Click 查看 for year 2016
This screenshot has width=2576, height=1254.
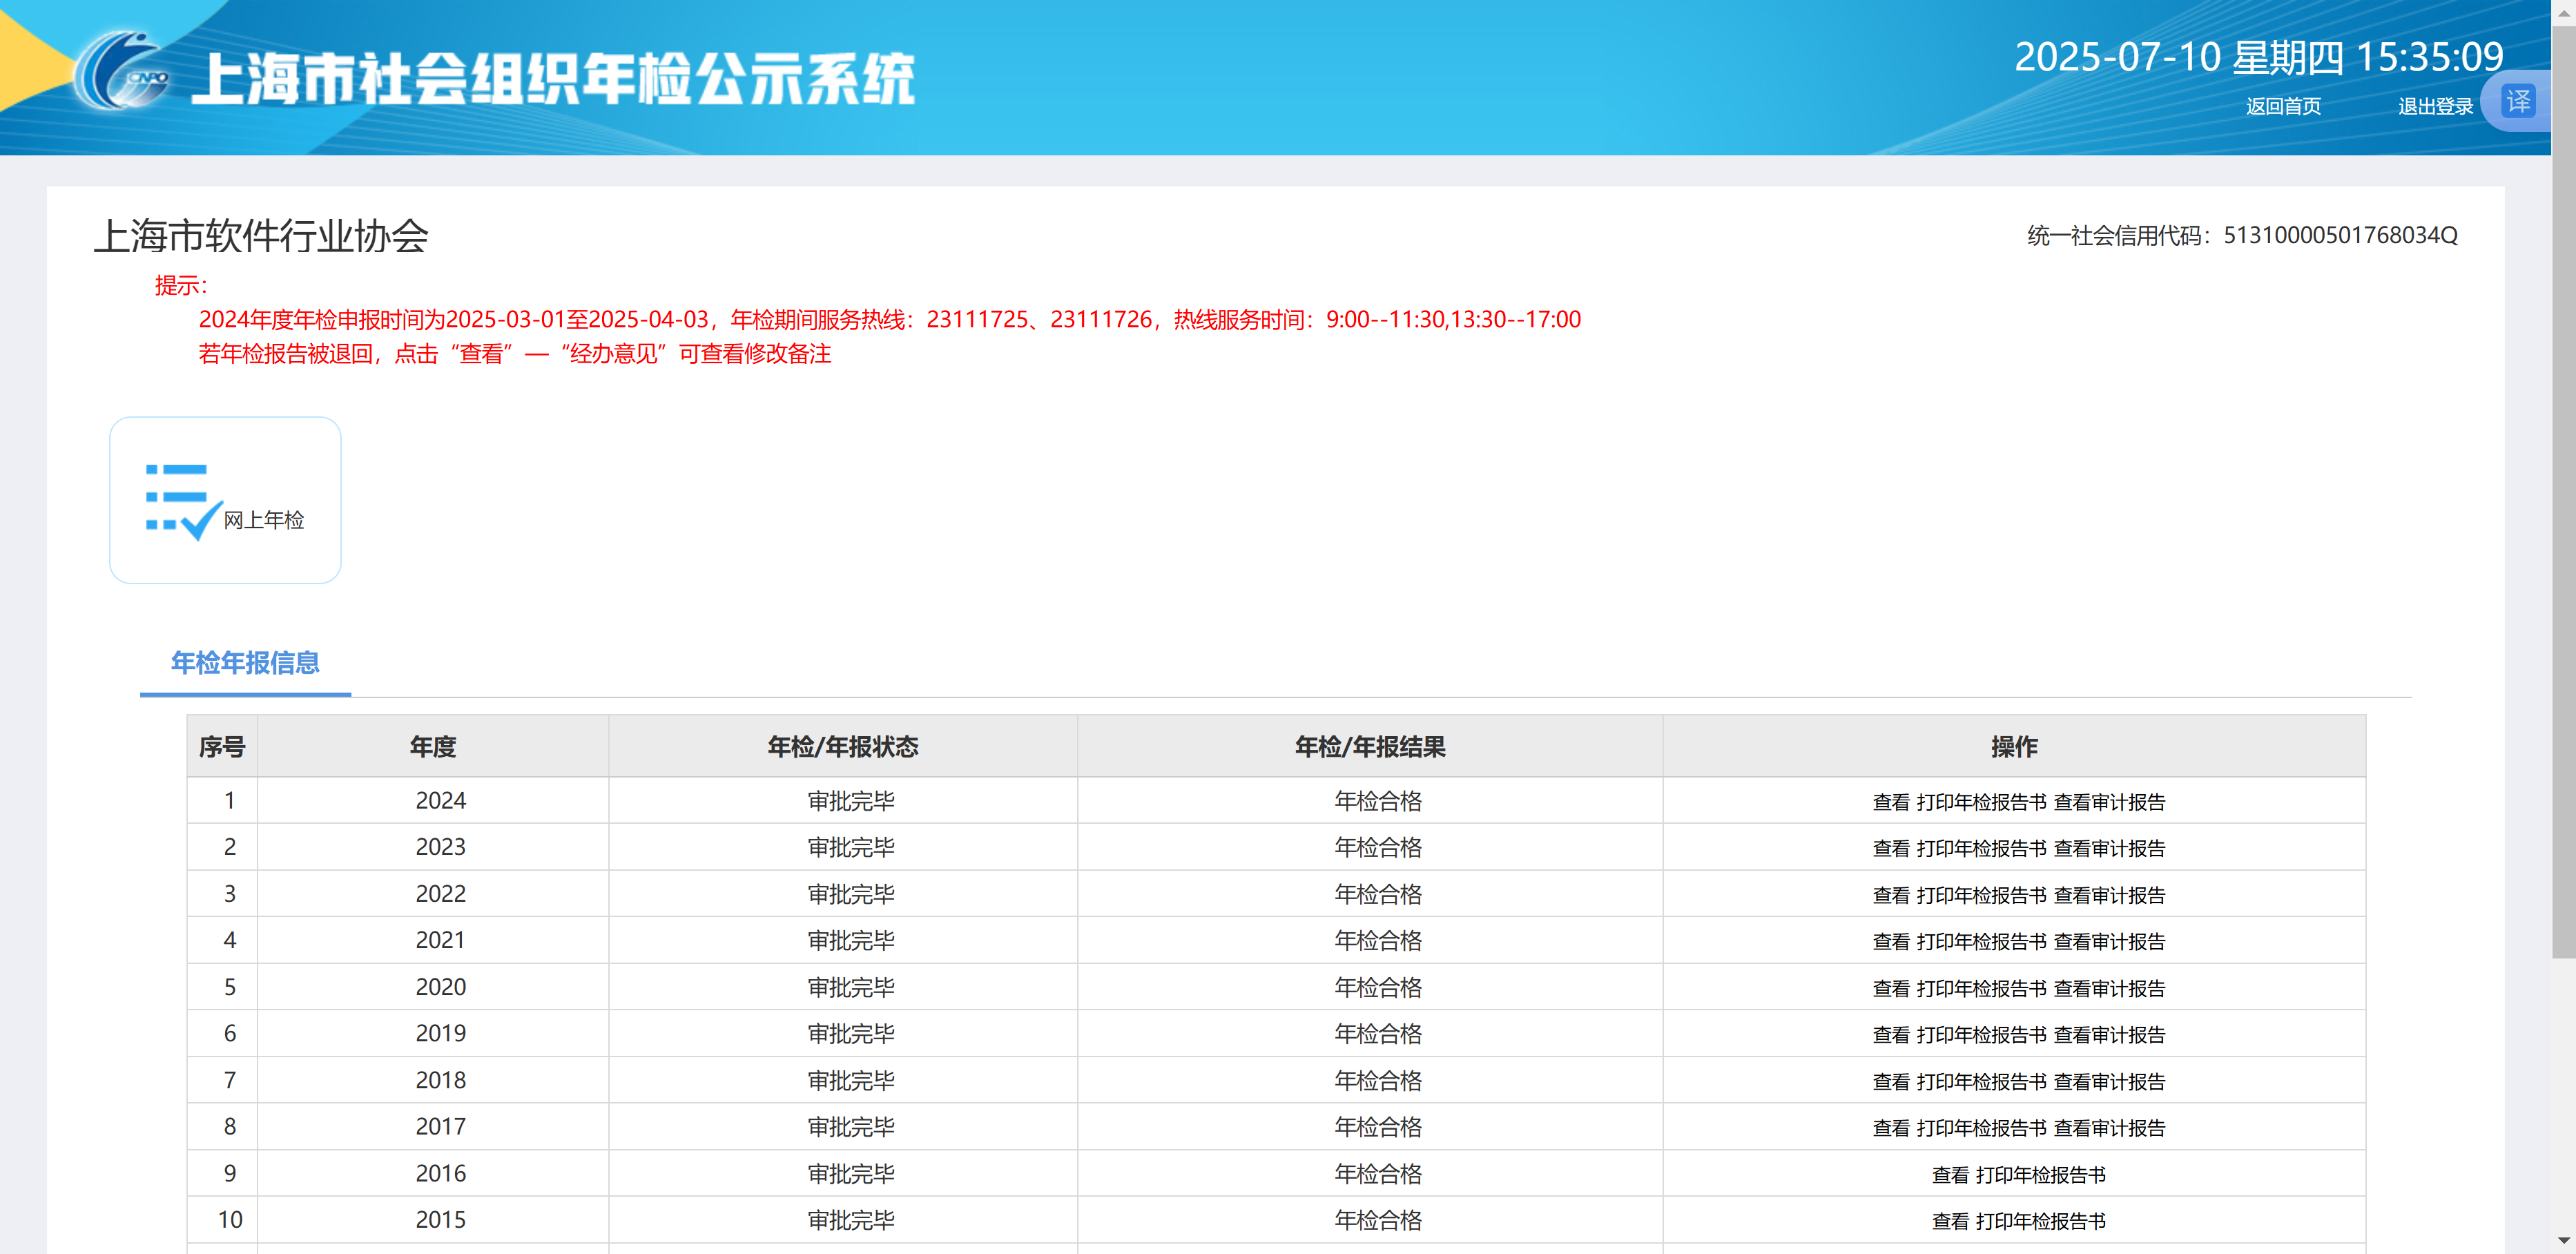click(1950, 1174)
